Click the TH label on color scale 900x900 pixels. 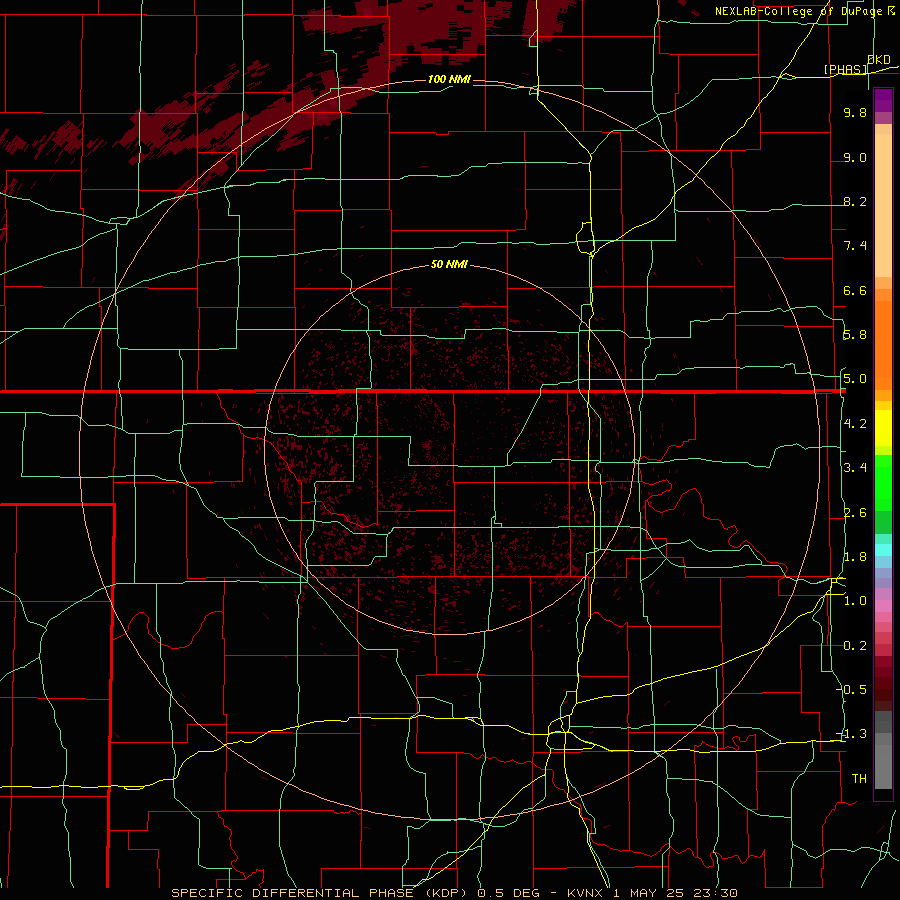pyautogui.click(x=859, y=778)
